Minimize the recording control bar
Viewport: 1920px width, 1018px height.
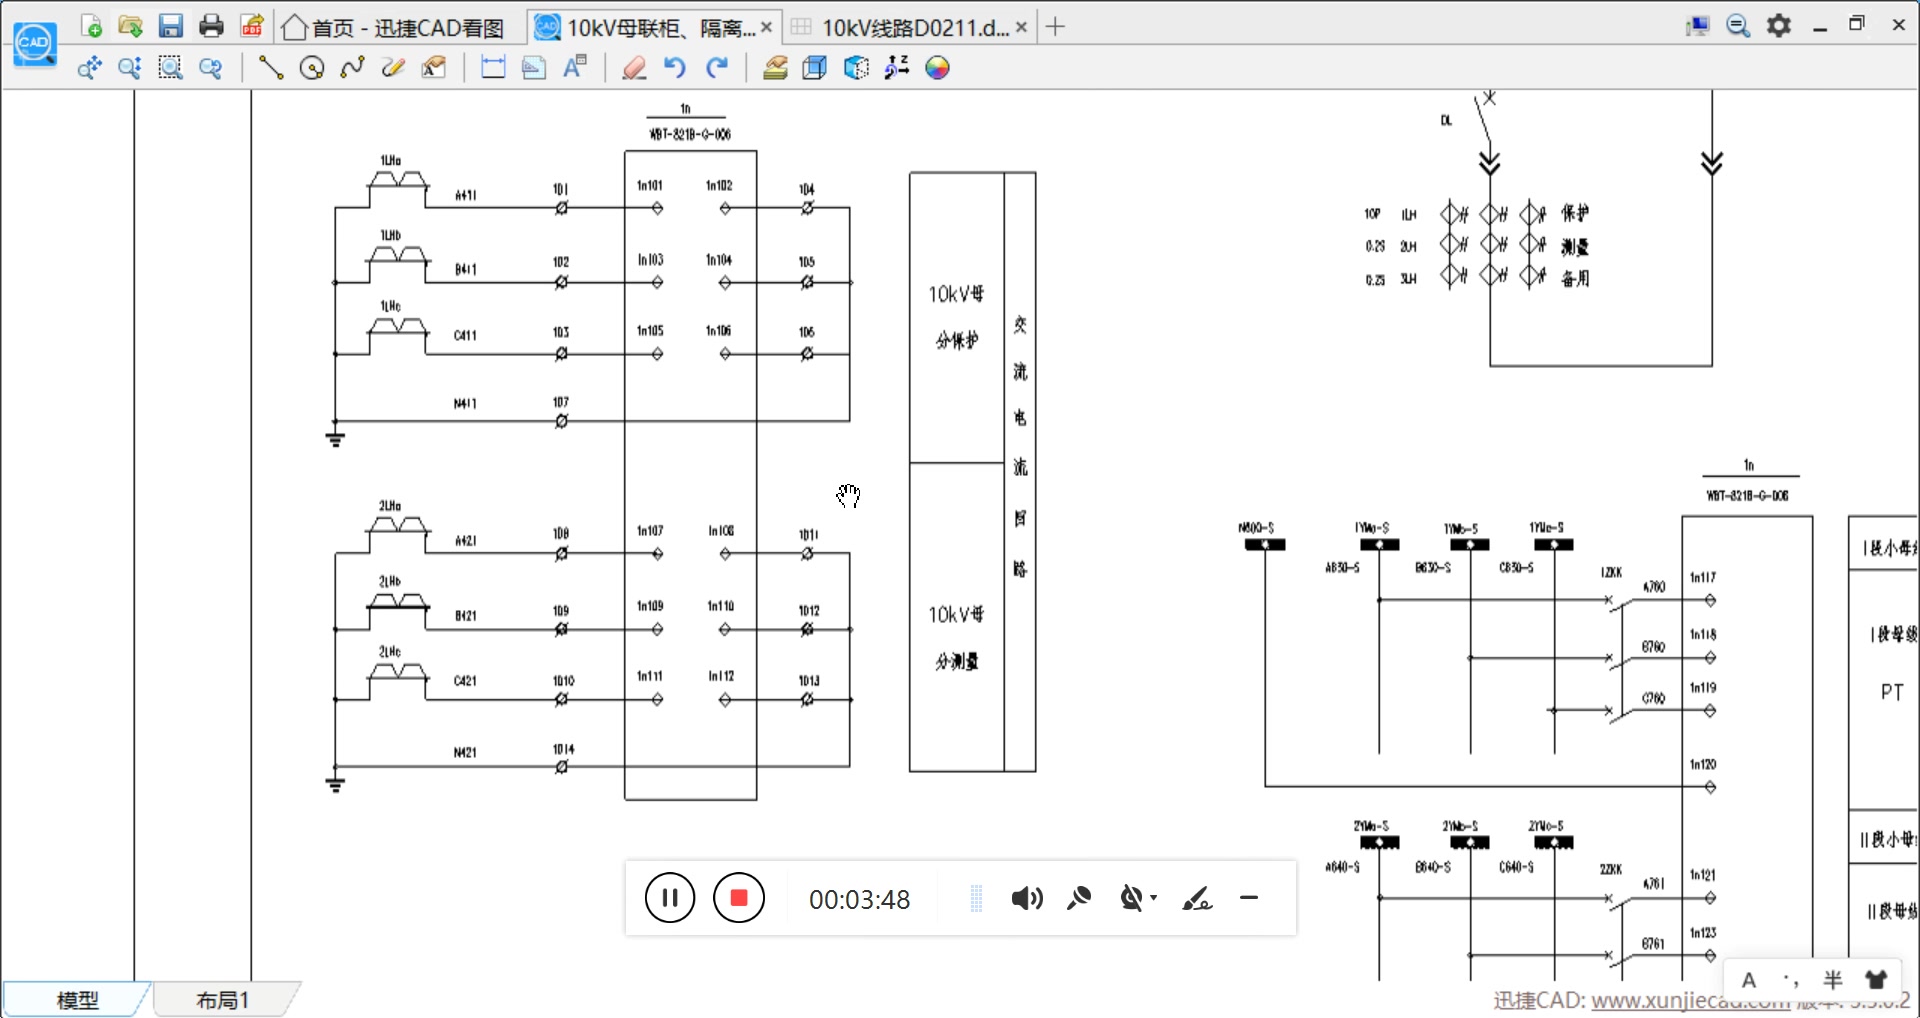(1249, 898)
